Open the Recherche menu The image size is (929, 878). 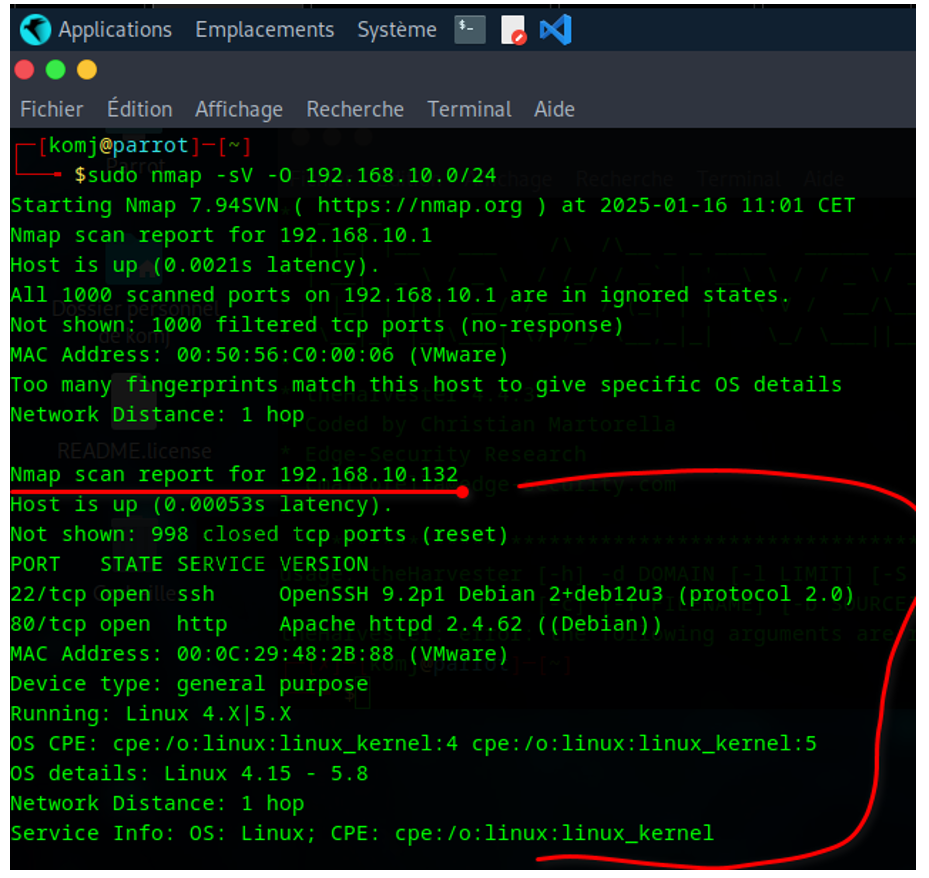pos(355,109)
